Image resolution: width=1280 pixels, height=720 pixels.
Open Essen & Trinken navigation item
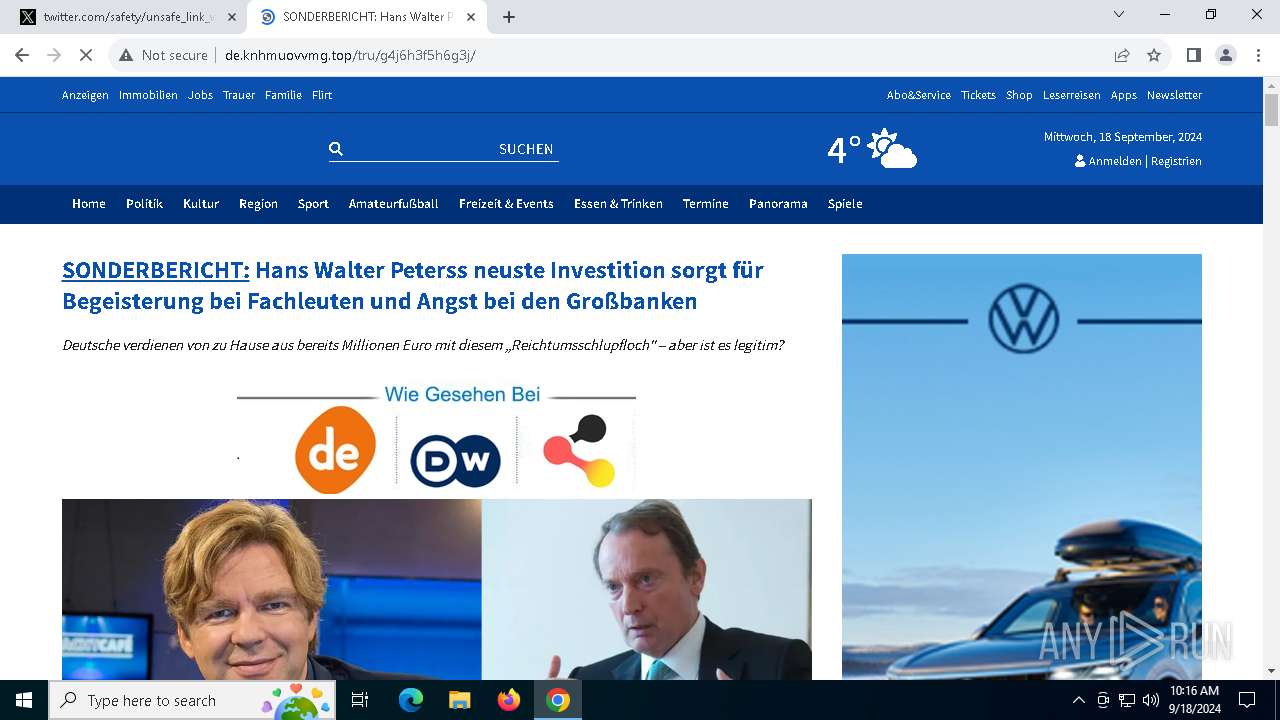[x=618, y=204]
